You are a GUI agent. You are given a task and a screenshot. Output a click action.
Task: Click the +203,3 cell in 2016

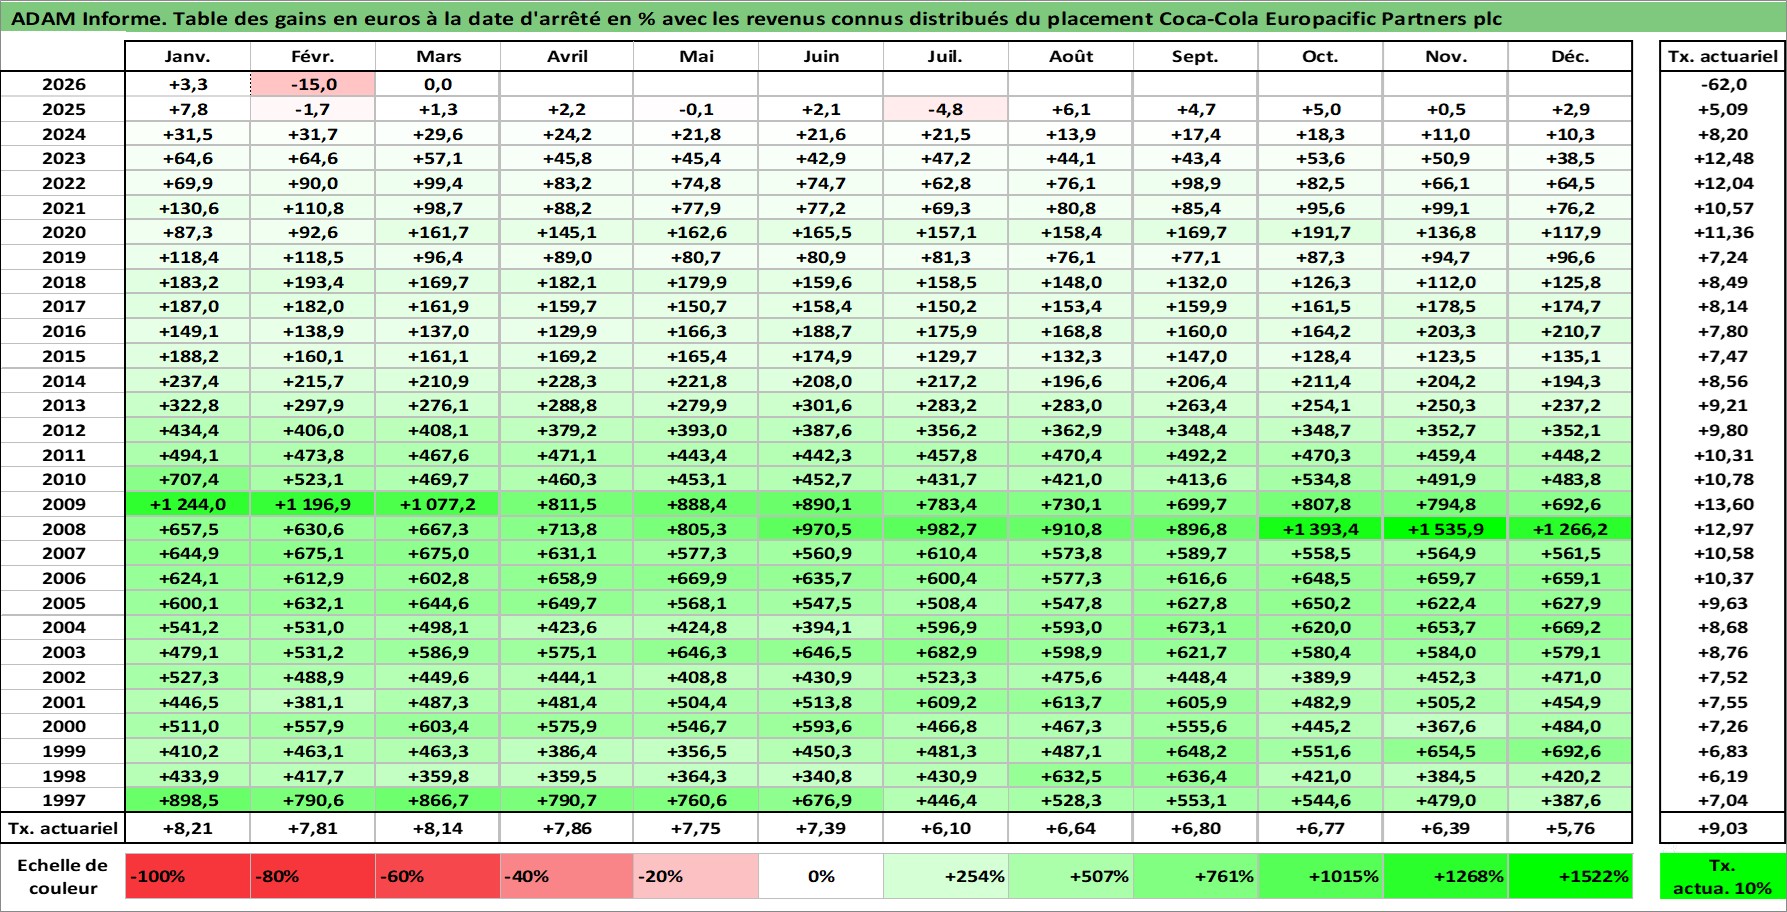click(x=1445, y=331)
